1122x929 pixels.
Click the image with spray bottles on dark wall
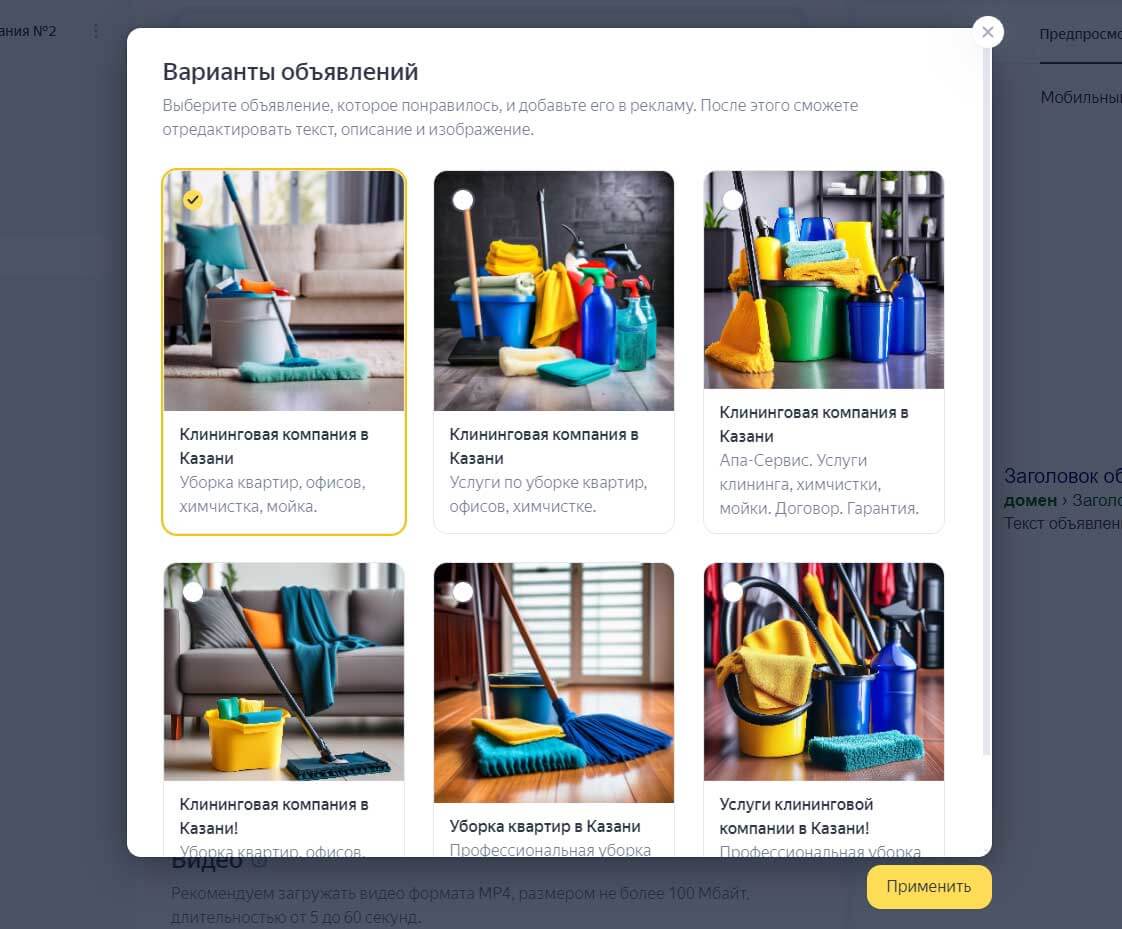[x=554, y=291]
